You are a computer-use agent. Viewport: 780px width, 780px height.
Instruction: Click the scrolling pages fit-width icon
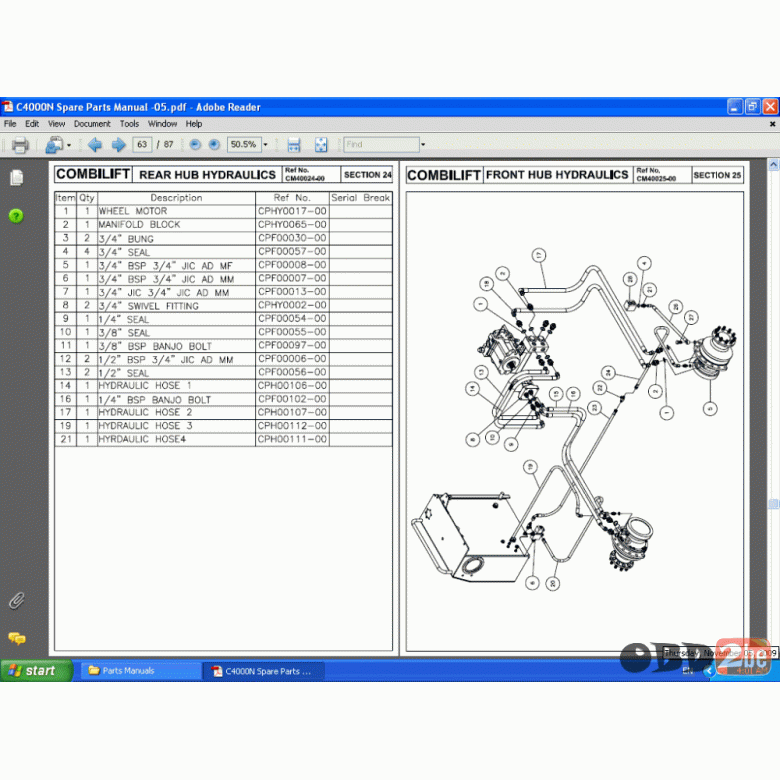coord(294,145)
